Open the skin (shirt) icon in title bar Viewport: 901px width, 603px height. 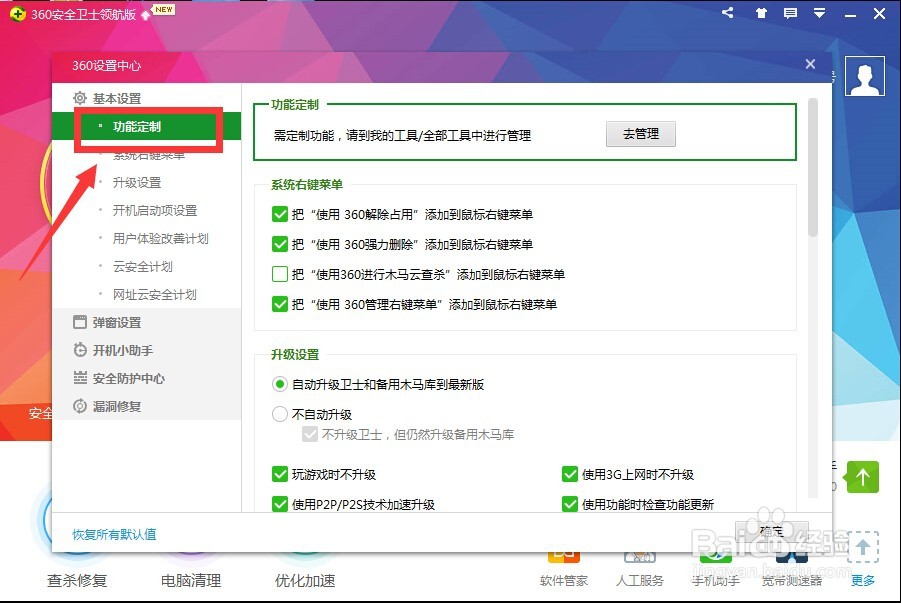pos(761,13)
